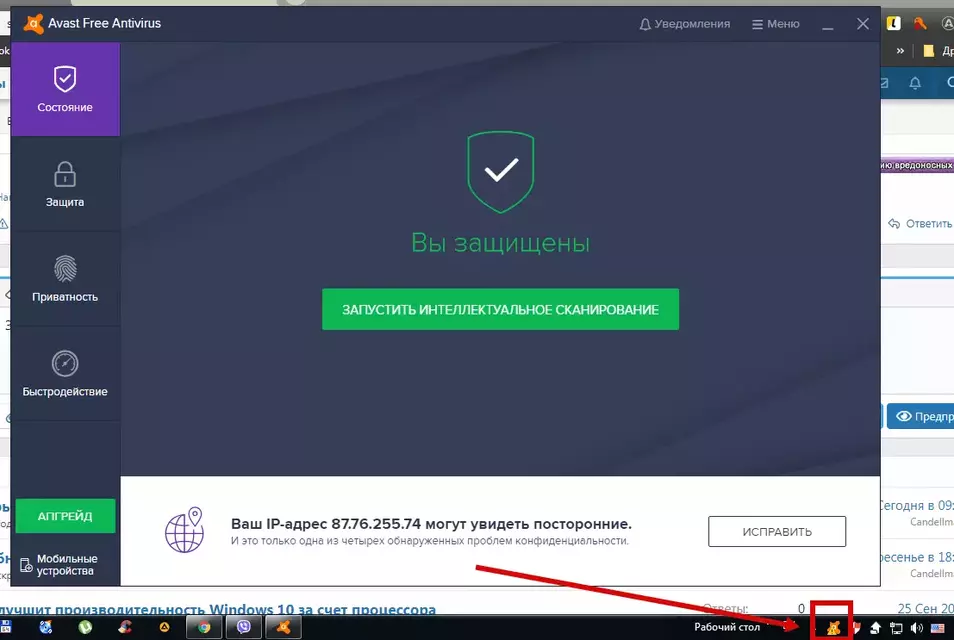The image size is (954, 640).
Task: Click Ответить reply link in browser page
Action: (x=920, y=224)
